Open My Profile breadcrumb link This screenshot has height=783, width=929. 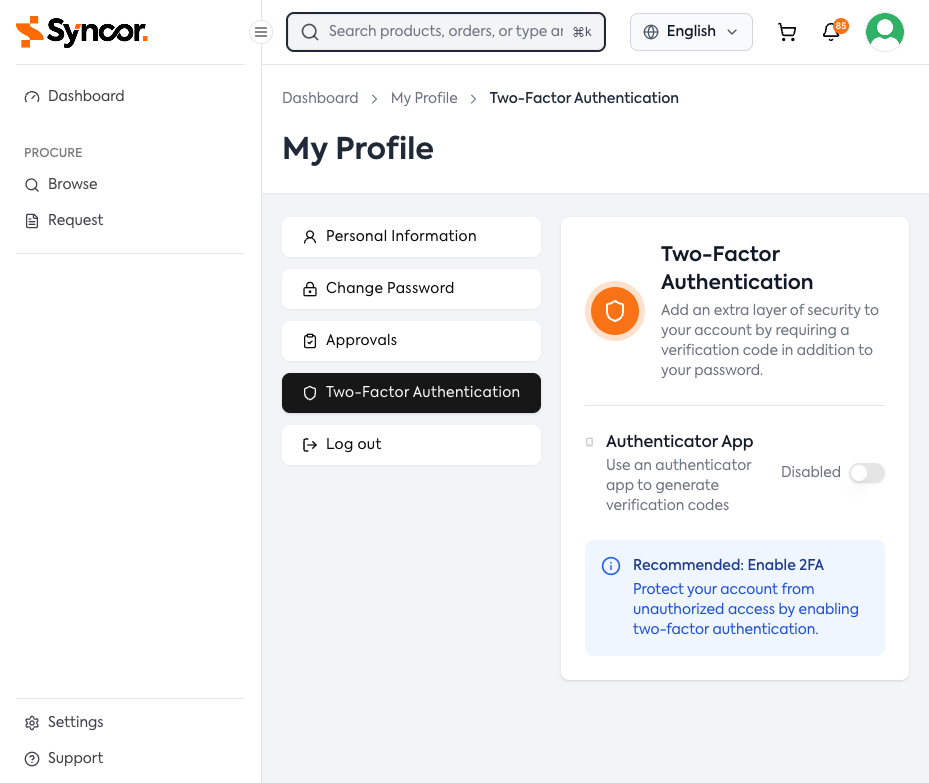[424, 98]
